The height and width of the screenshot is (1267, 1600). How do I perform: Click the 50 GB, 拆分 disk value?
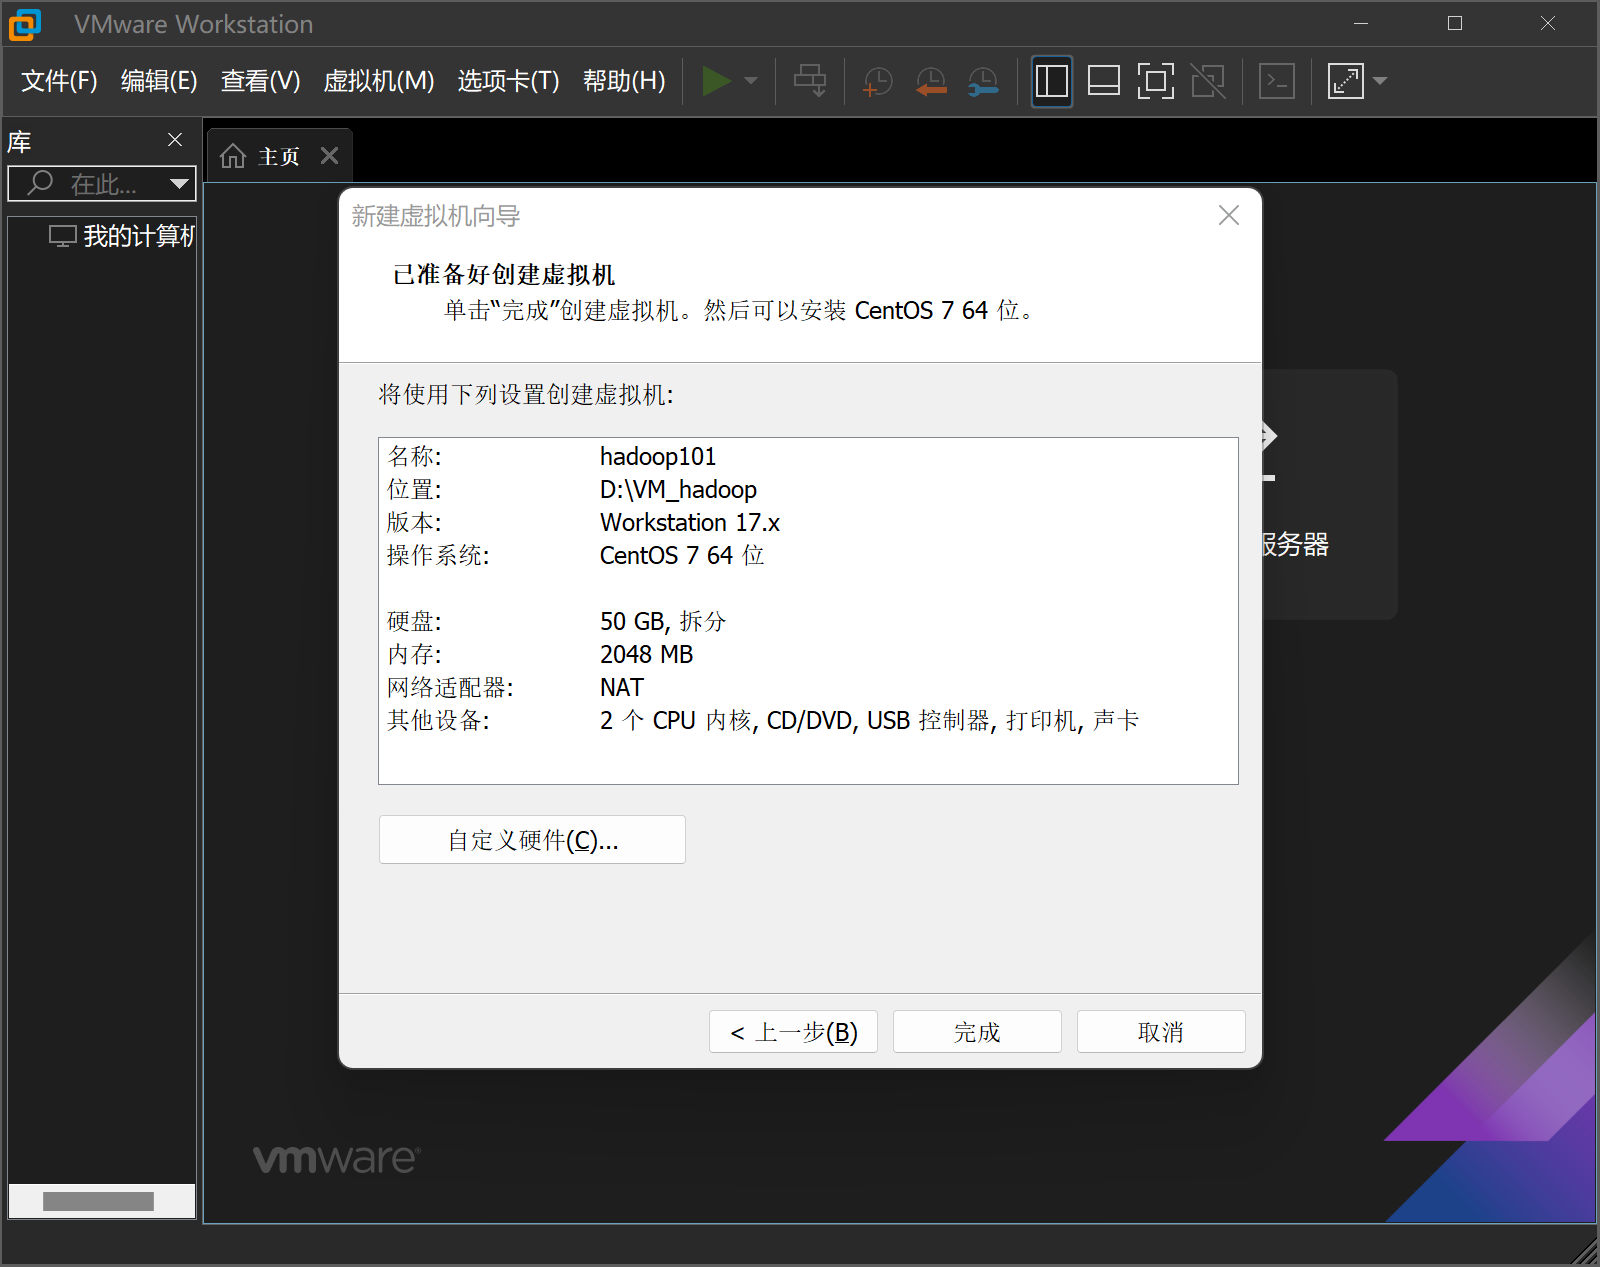point(663,622)
